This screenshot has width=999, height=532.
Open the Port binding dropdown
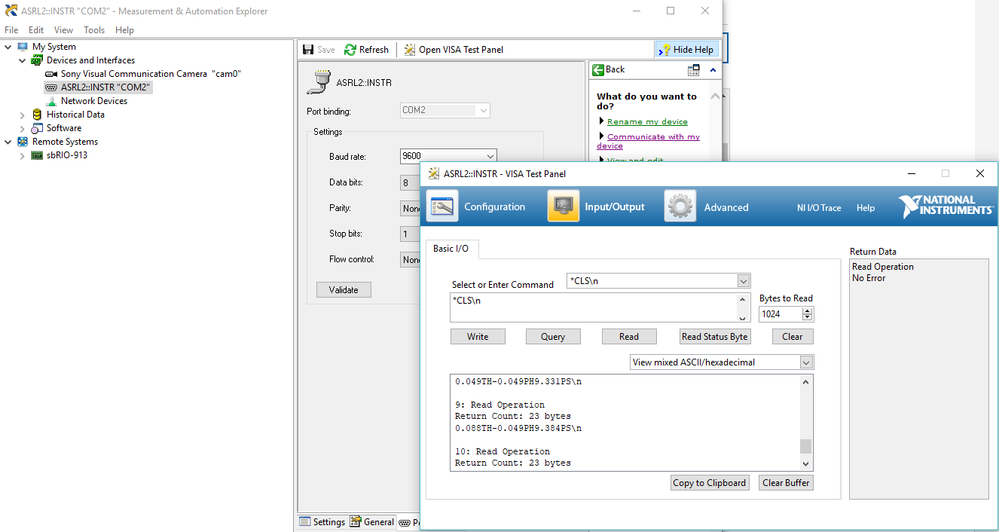(483, 110)
